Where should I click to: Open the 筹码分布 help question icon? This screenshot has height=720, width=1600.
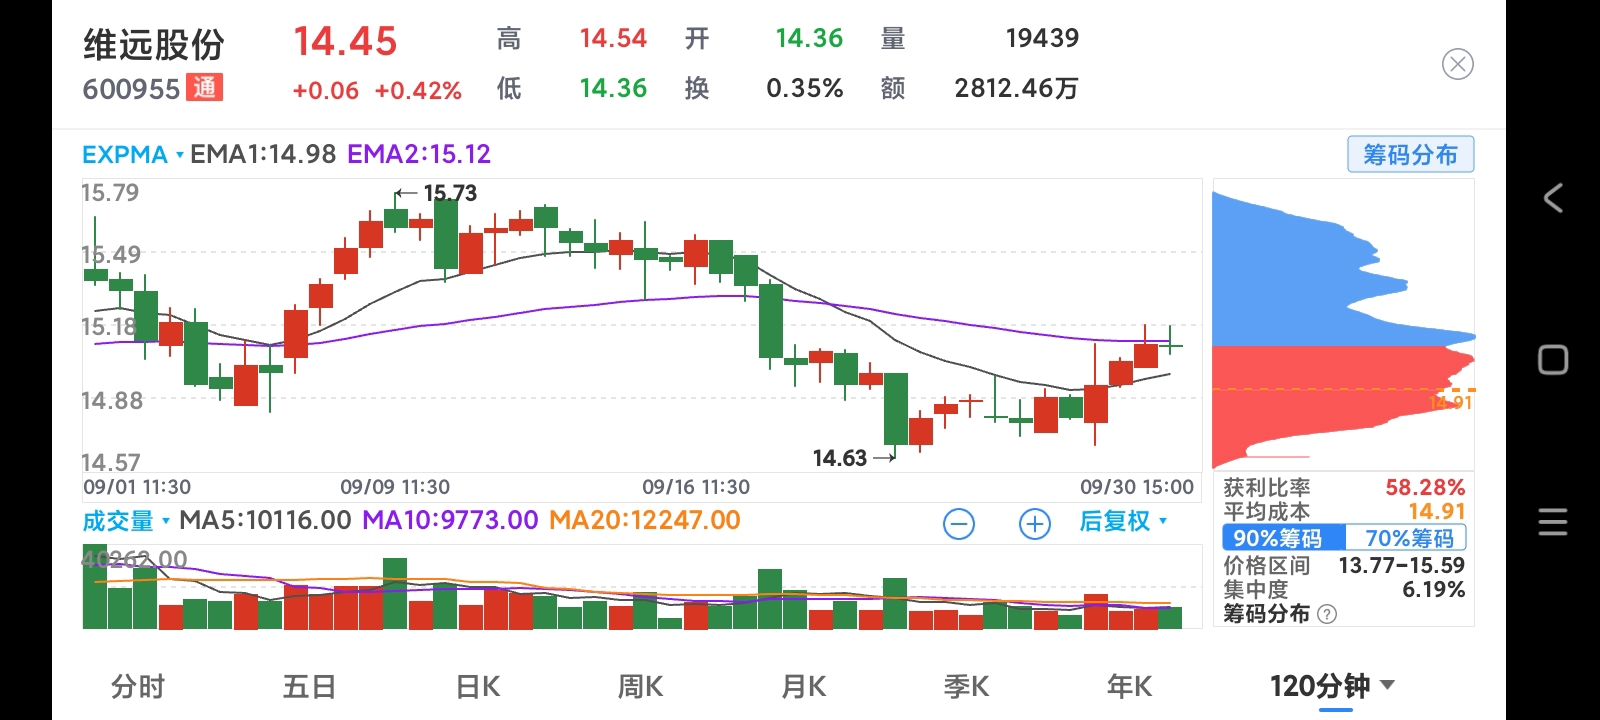[1327, 614]
